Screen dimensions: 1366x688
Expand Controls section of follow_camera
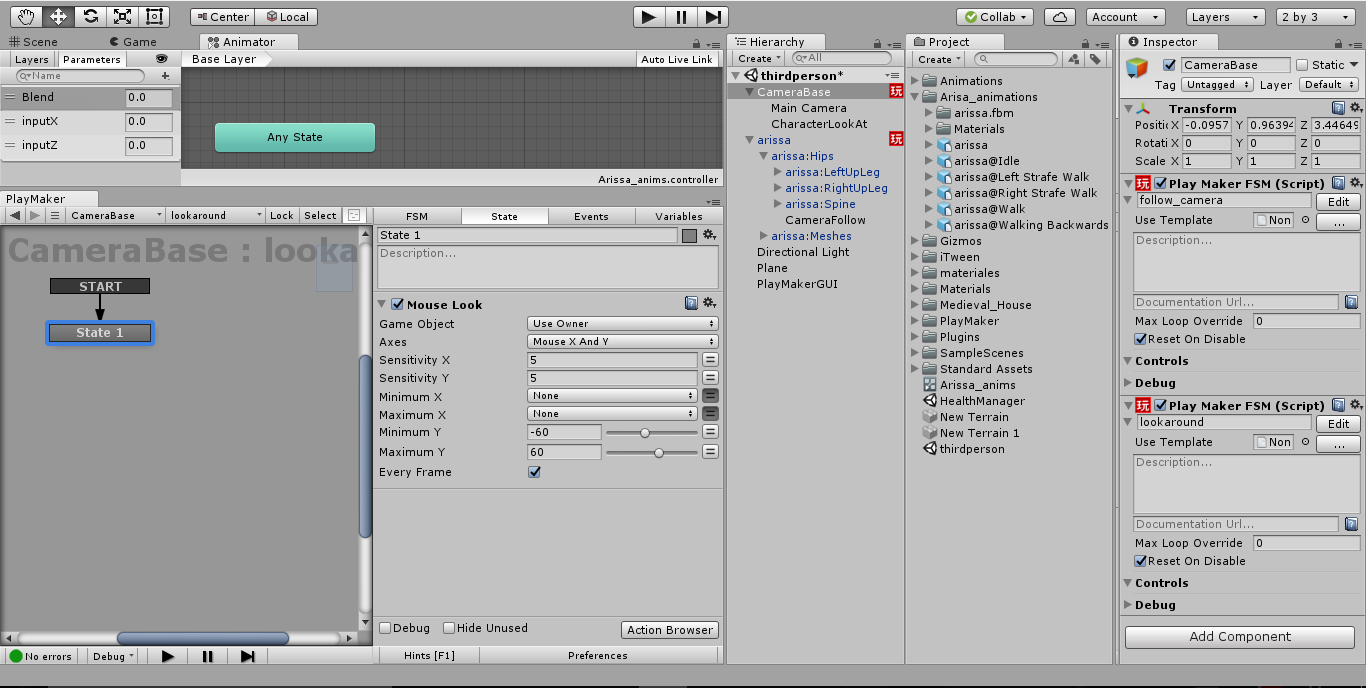[x=1129, y=361]
